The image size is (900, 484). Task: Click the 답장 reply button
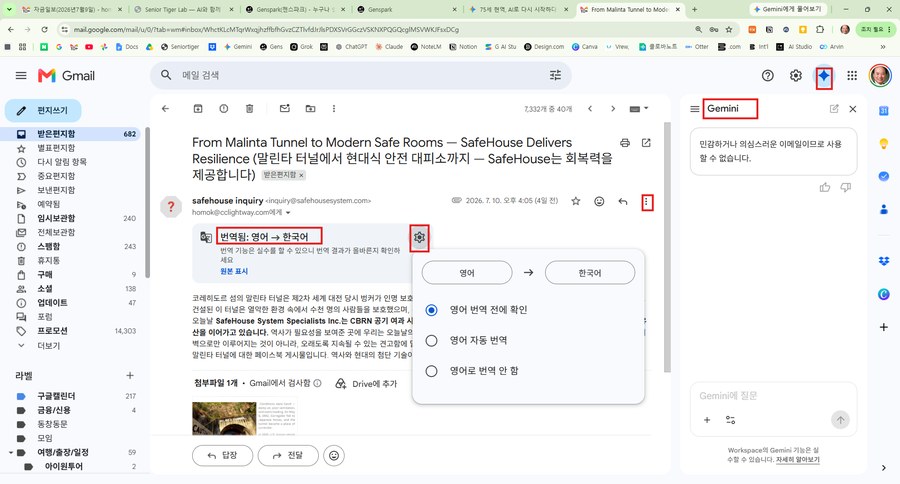tap(222, 455)
